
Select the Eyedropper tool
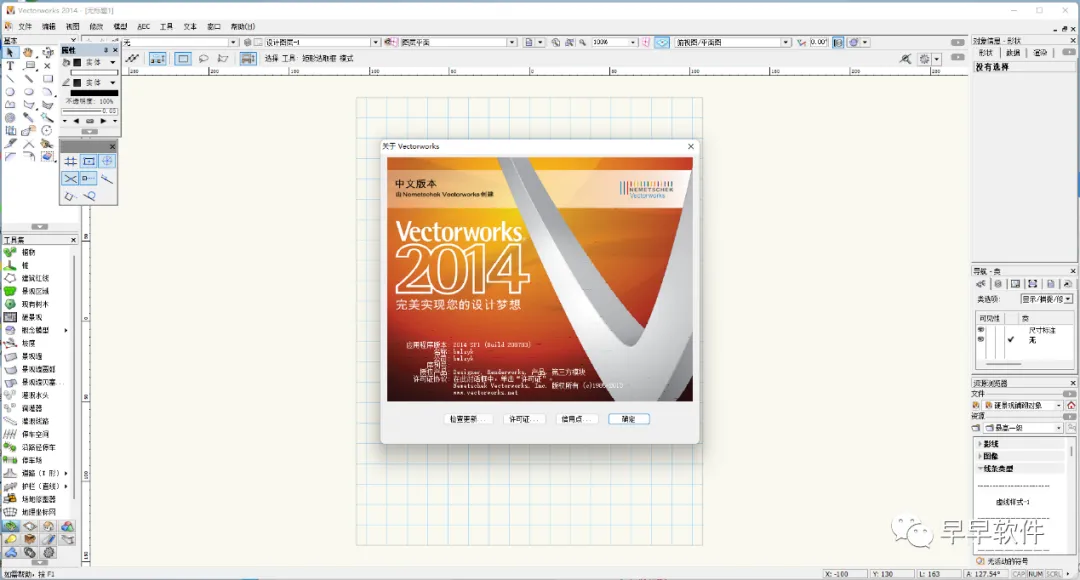pos(28,118)
